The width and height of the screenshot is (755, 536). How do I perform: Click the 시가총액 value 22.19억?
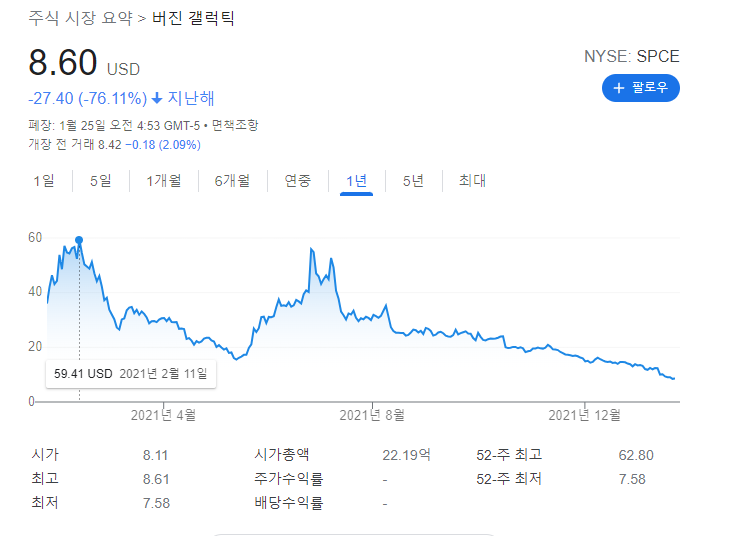(406, 455)
